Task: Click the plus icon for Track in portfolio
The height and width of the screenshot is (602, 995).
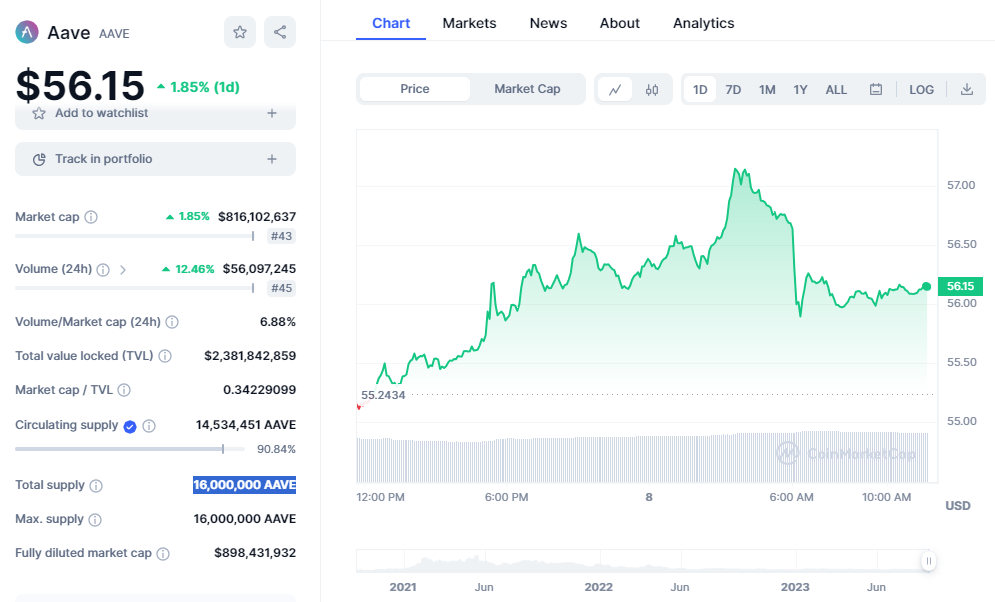Action: [272, 159]
